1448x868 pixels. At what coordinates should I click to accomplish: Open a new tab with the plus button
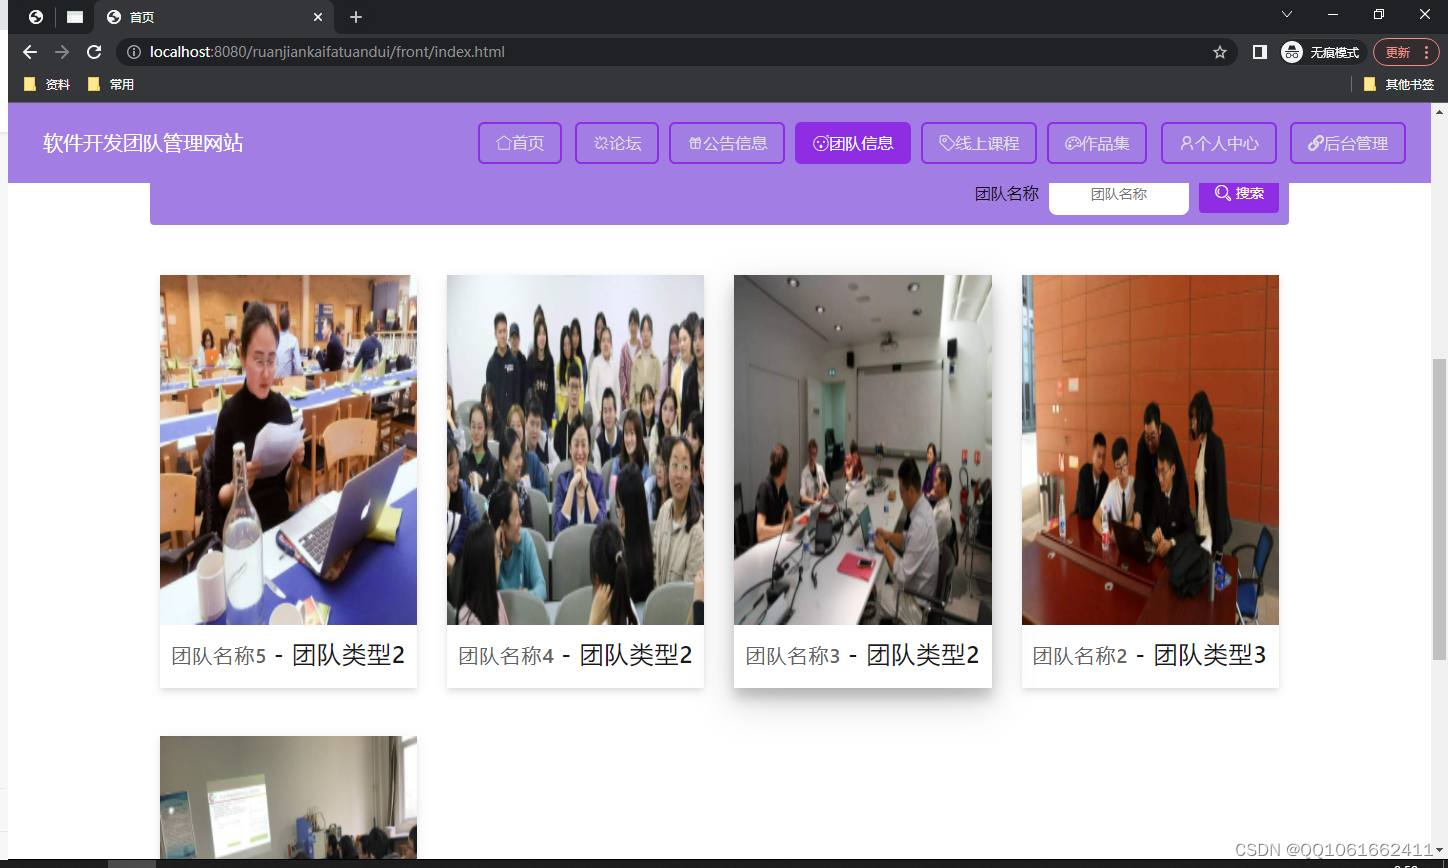356,17
